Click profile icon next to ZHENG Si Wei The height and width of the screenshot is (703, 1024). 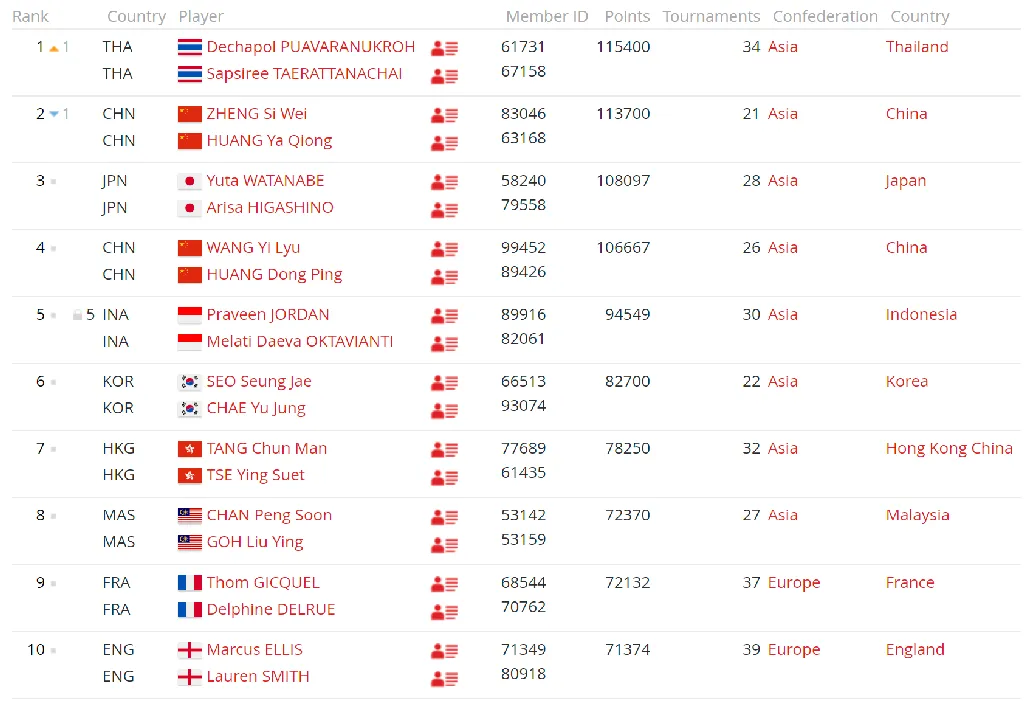pyautogui.click(x=444, y=115)
